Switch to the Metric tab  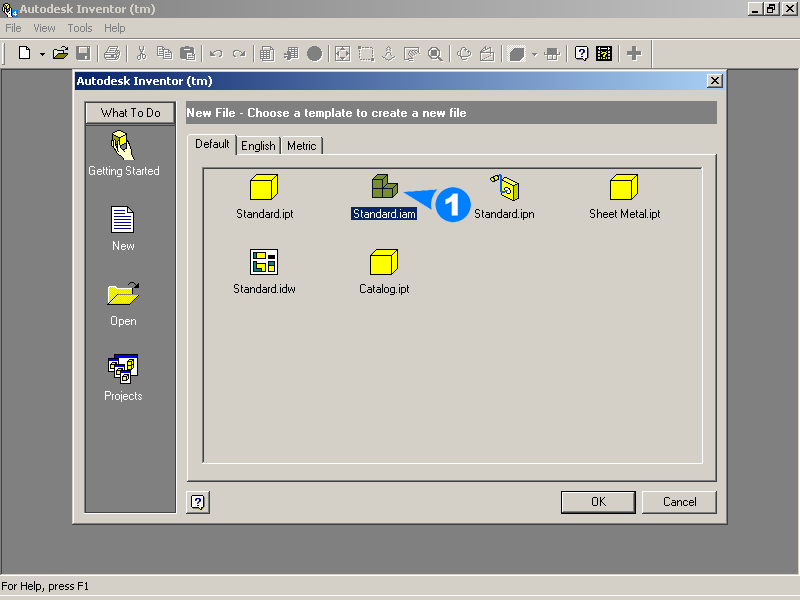pos(302,146)
